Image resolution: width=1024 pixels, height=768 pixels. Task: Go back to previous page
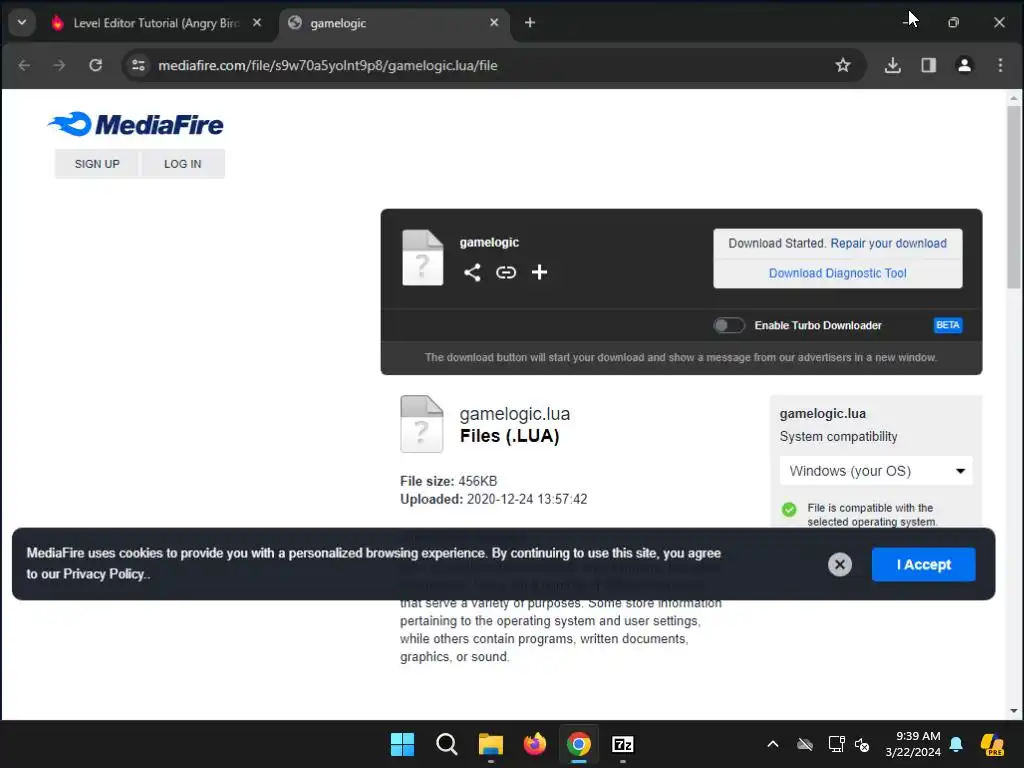(x=24, y=65)
